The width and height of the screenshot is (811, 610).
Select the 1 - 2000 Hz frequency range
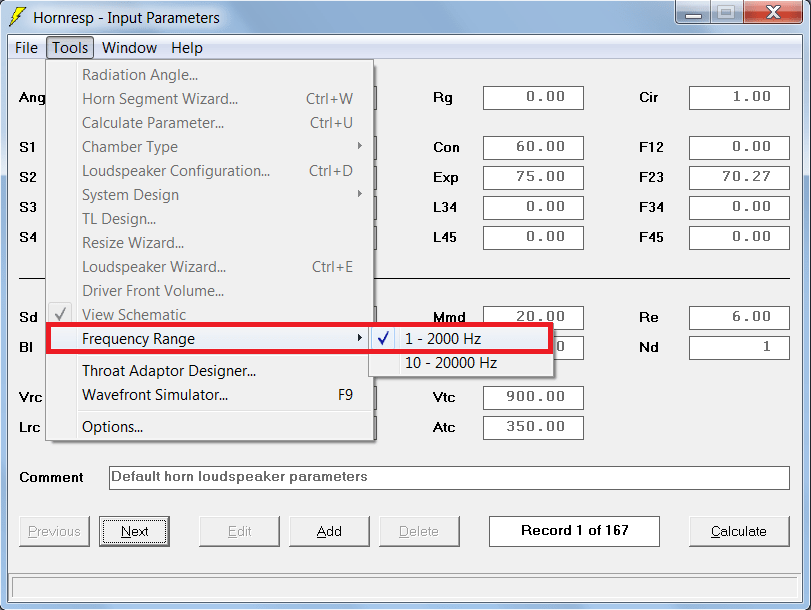pos(460,339)
